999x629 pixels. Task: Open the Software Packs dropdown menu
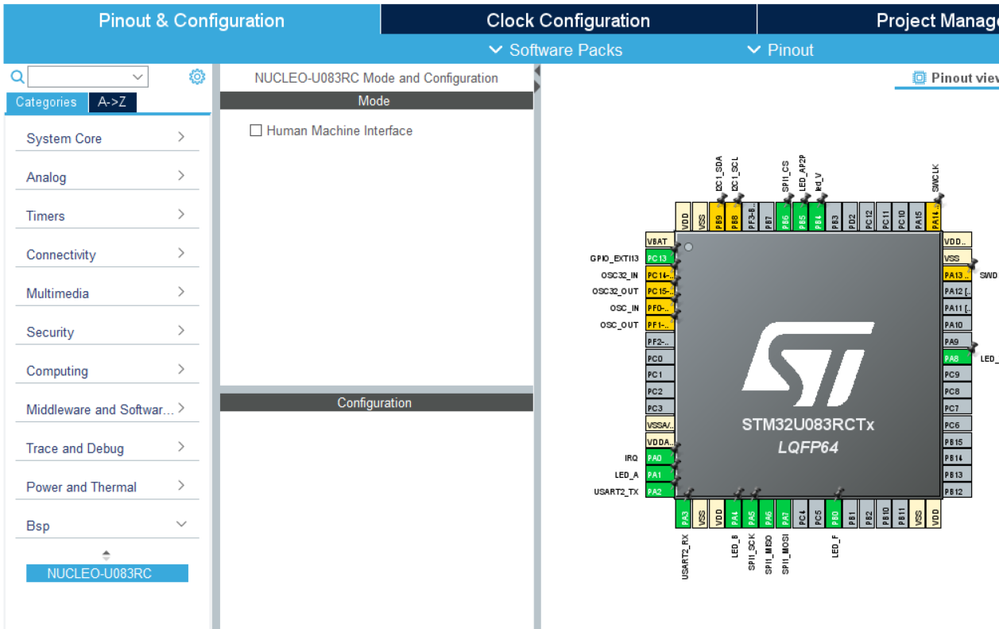click(x=555, y=50)
